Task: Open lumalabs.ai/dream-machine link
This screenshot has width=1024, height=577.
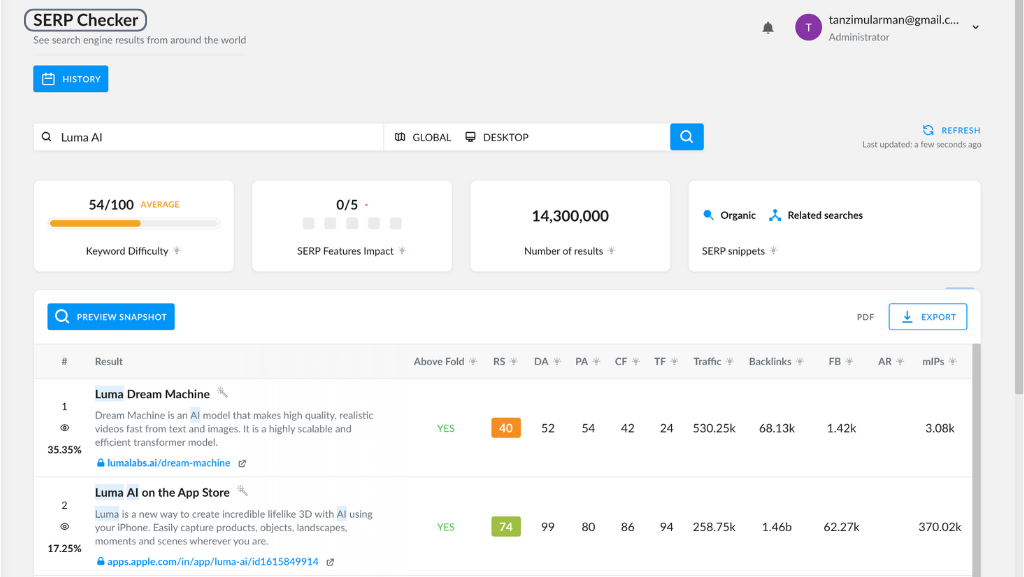Action: pyautogui.click(x=168, y=463)
